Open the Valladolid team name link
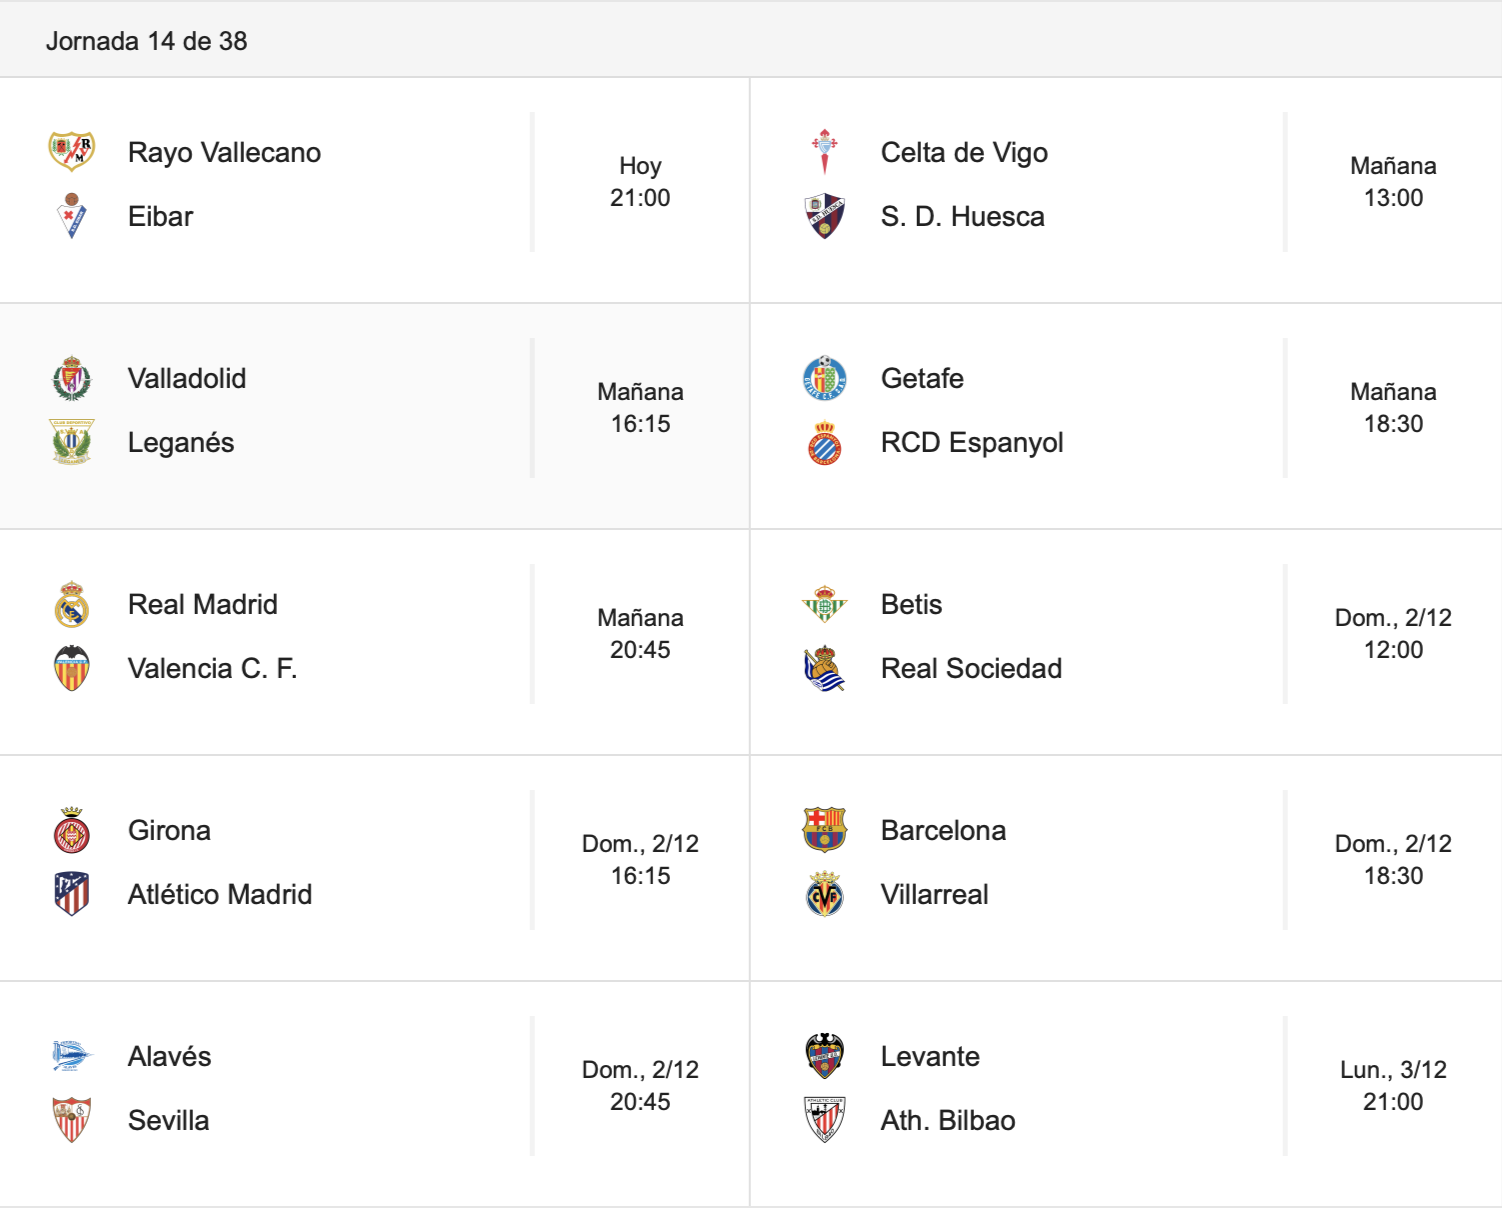 tap(187, 378)
